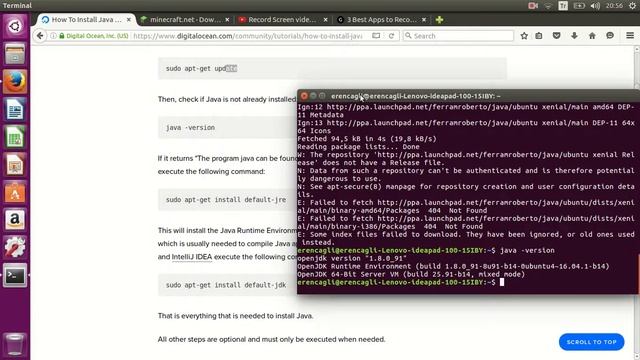
Task: Open Firefox hamburger menu
Action: [x=630, y=36]
